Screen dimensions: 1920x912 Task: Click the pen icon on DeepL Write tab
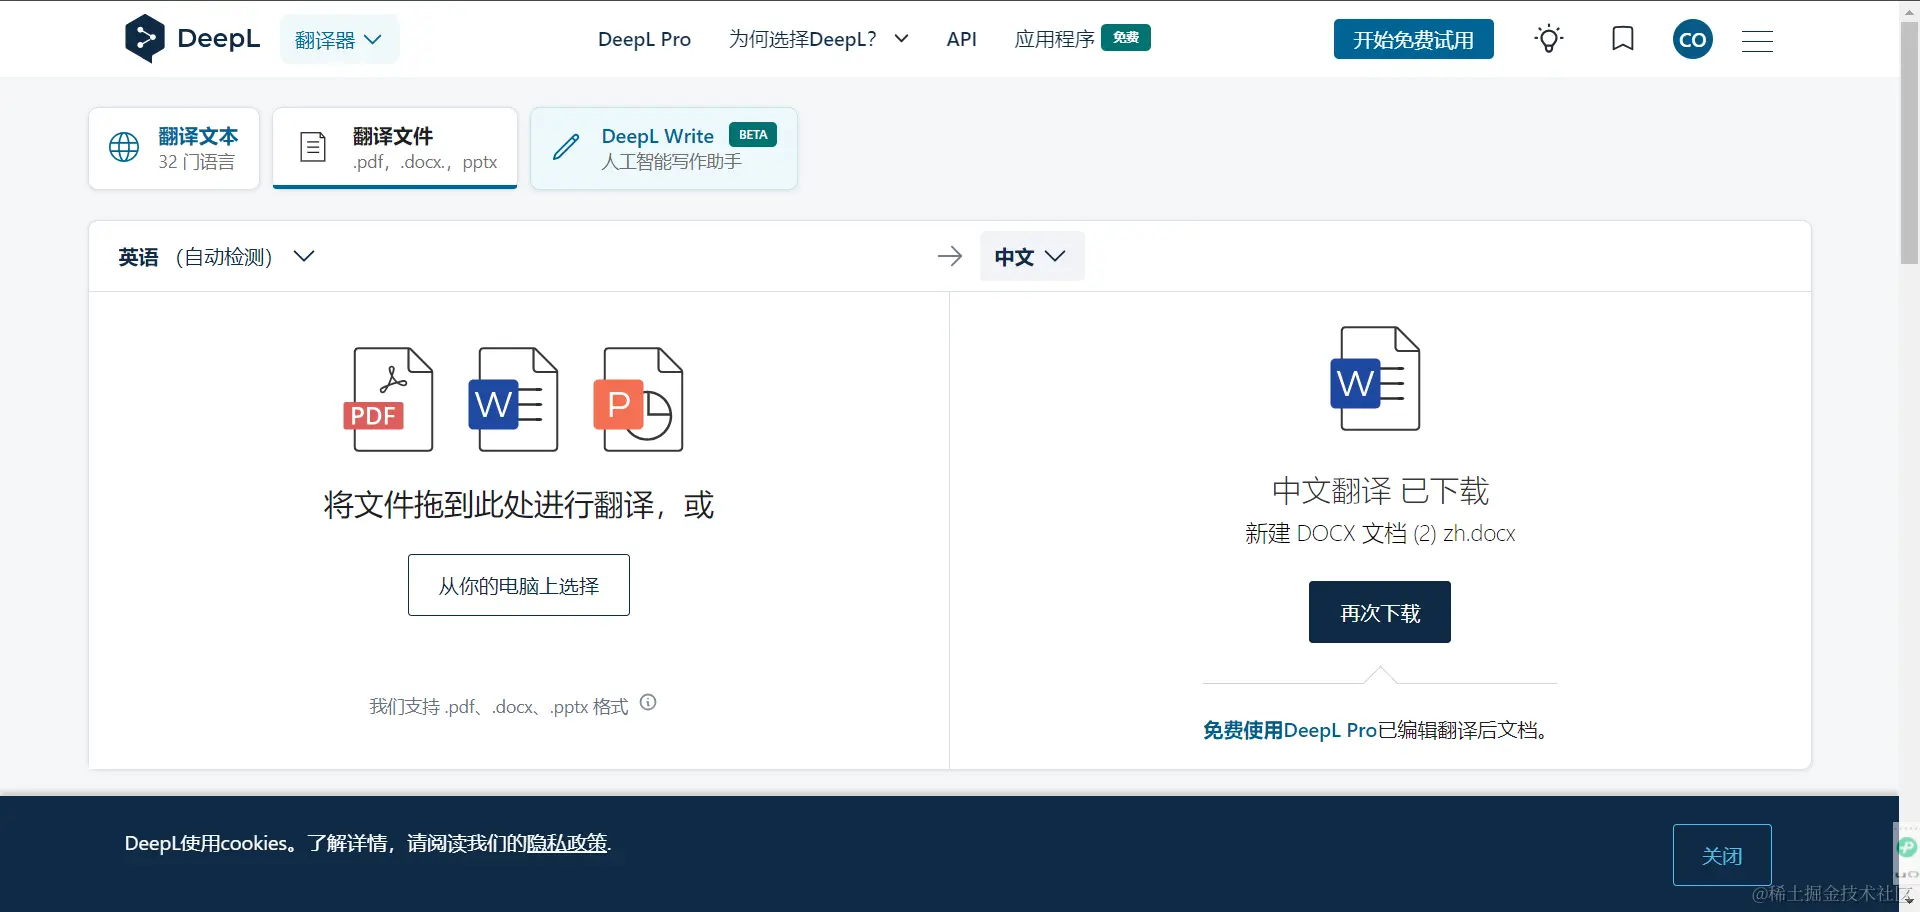tap(566, 147)
